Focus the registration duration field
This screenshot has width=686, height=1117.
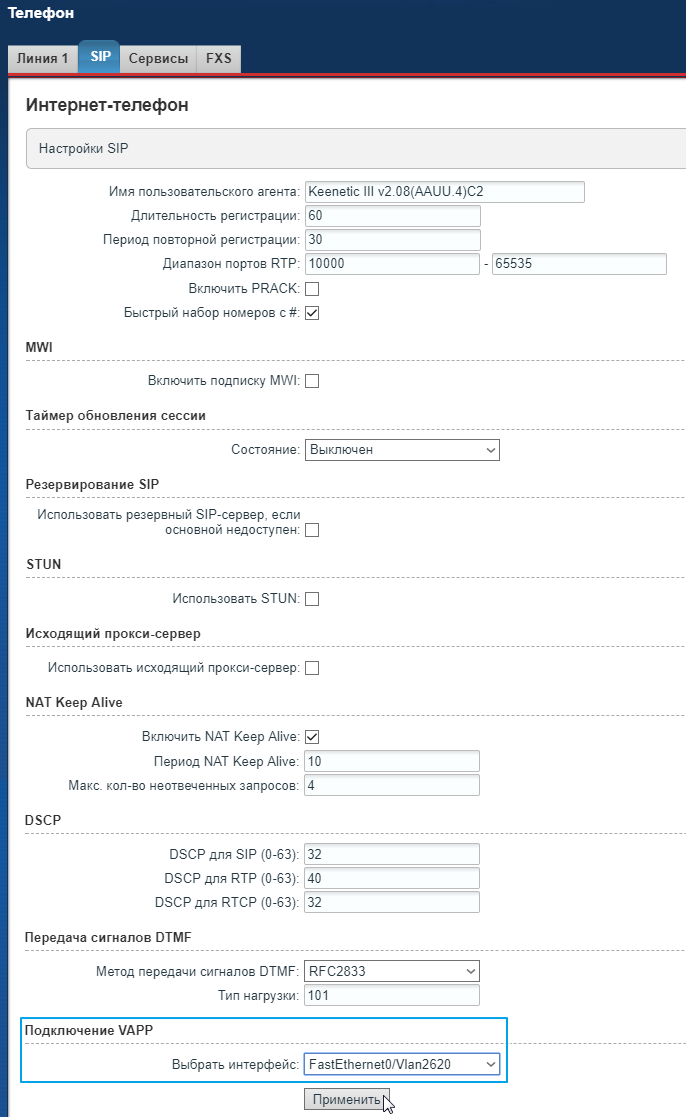[x=392, y=216]
